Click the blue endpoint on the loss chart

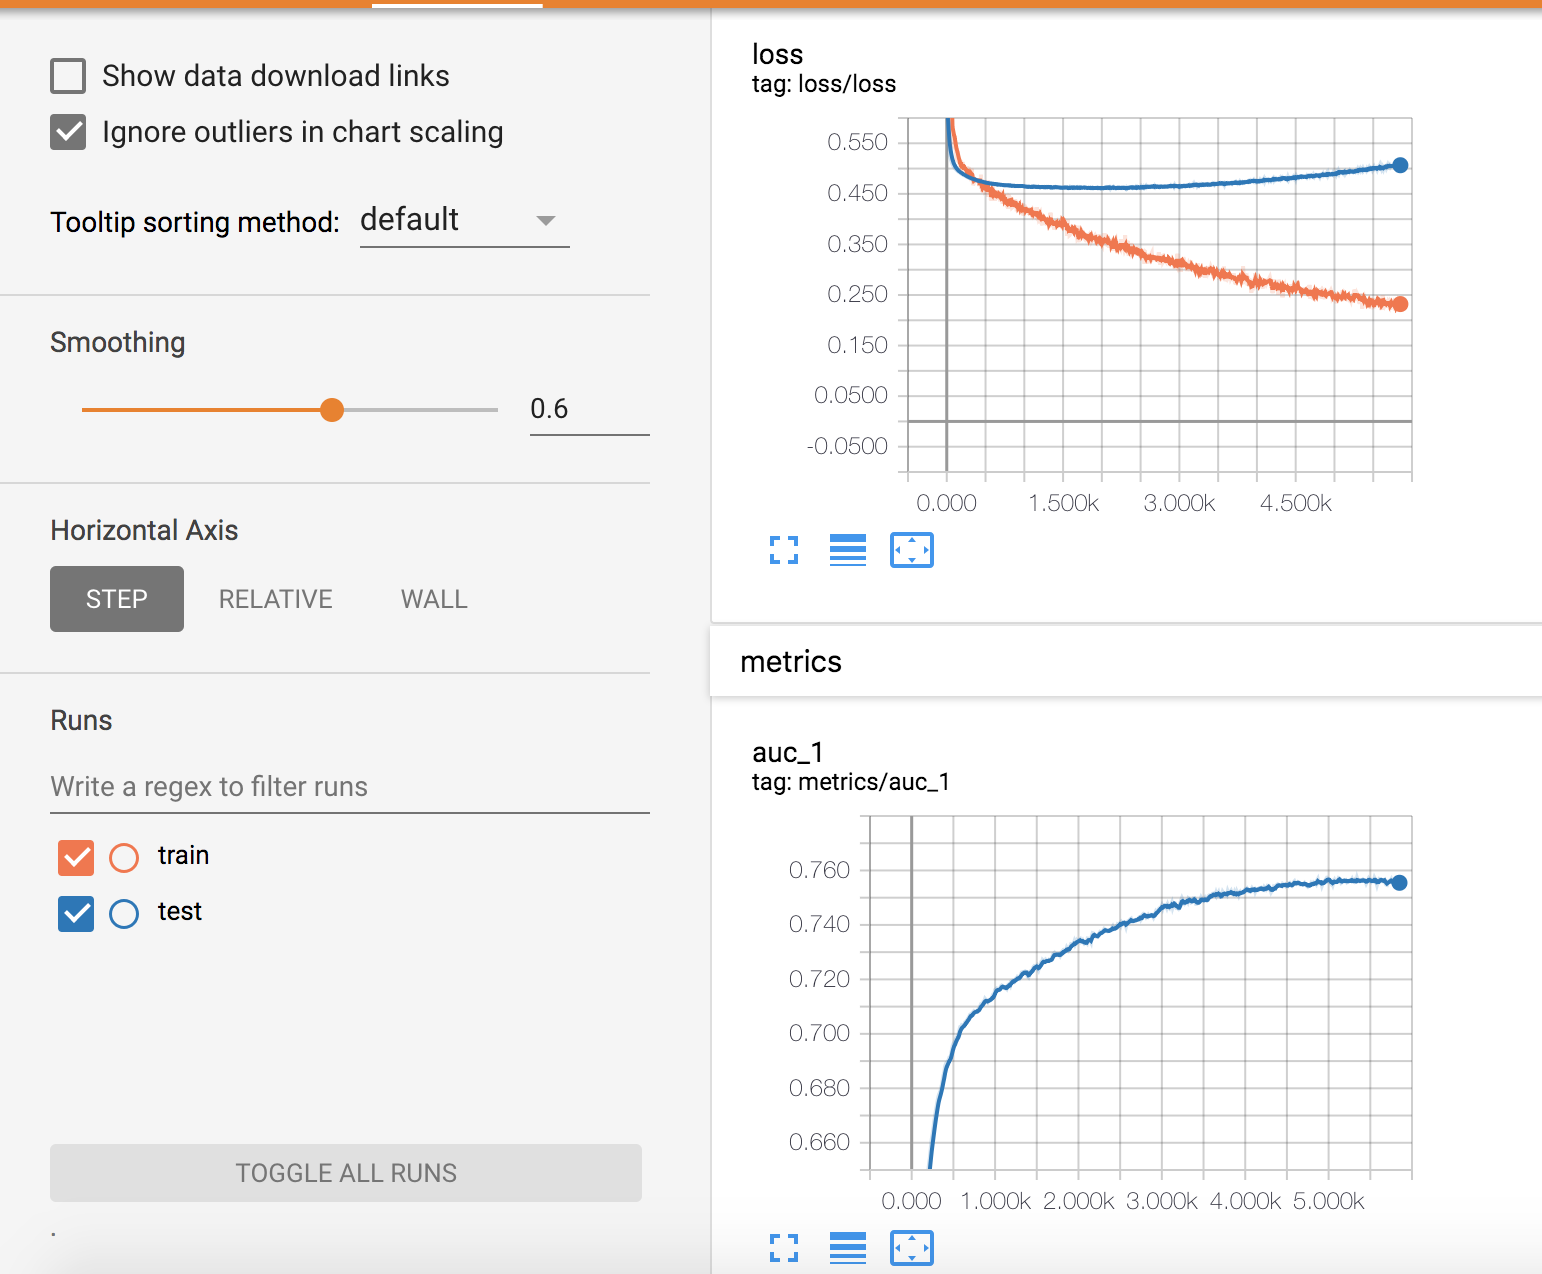[x=1400, y=165]
